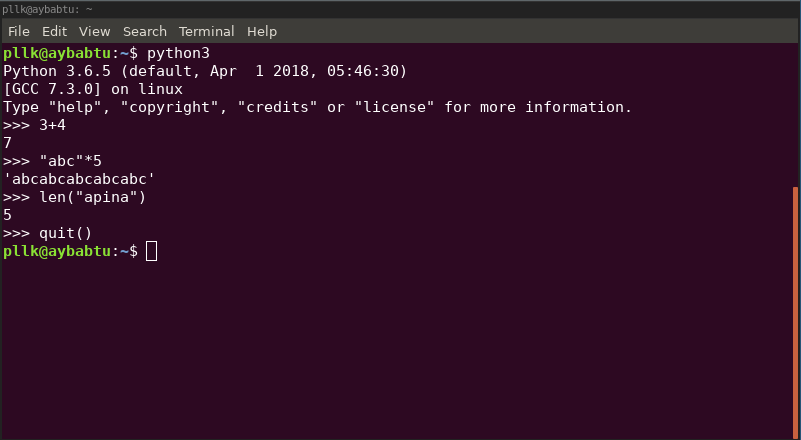Open the View menu
Screen dimensions: 801x440
[x=94, y=31]
